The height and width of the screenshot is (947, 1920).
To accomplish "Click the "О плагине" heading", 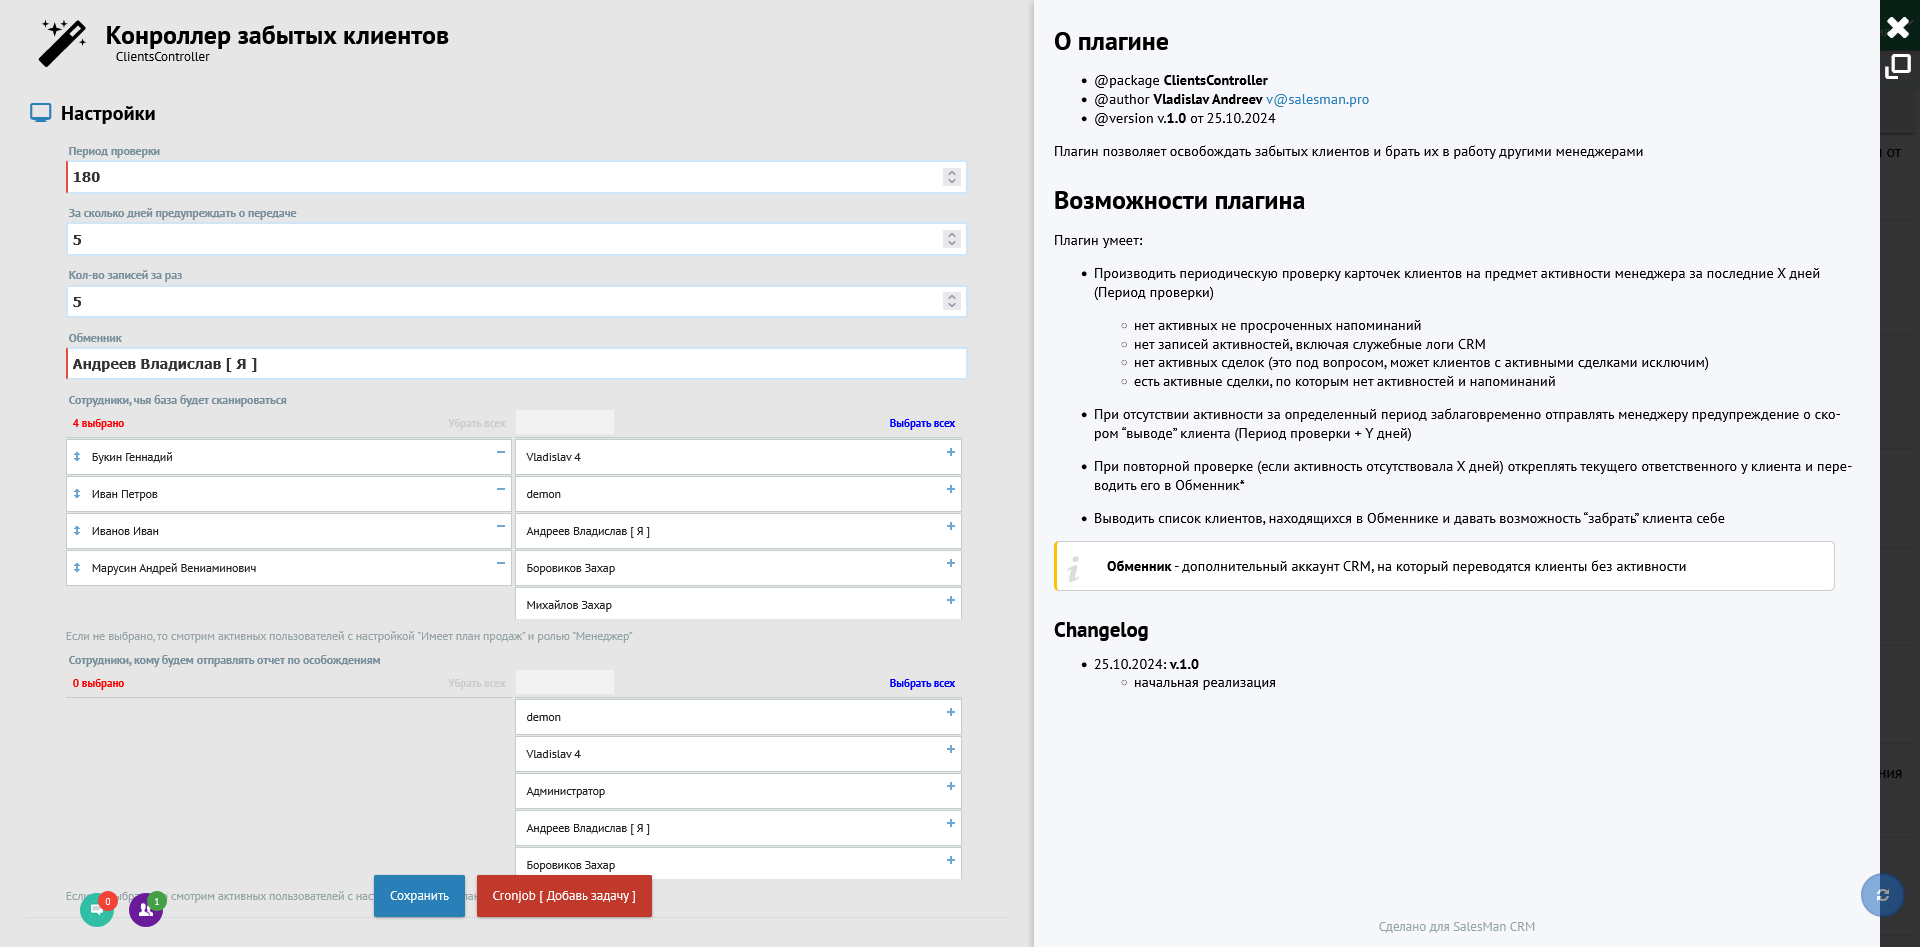I will click(1111, 42).
